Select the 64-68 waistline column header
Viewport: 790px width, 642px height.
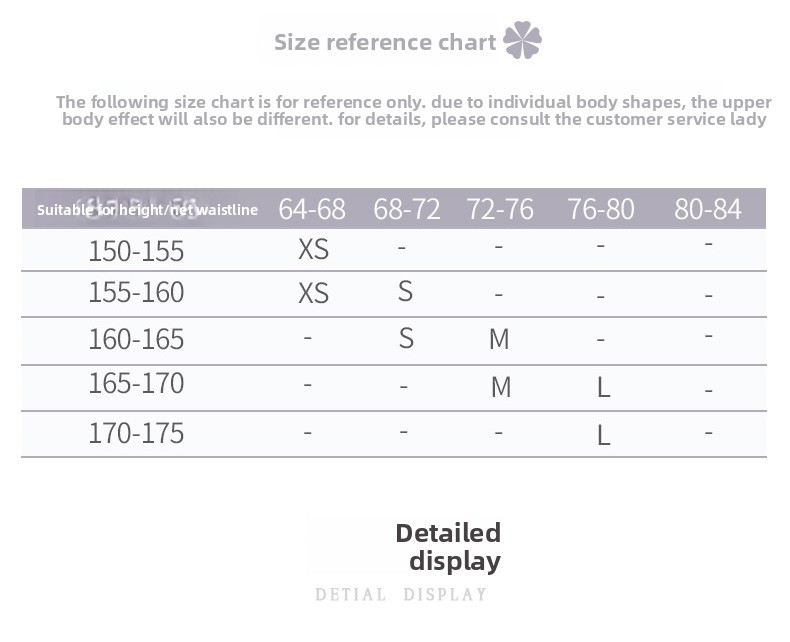pyautogui.click(x=312, y=209)
